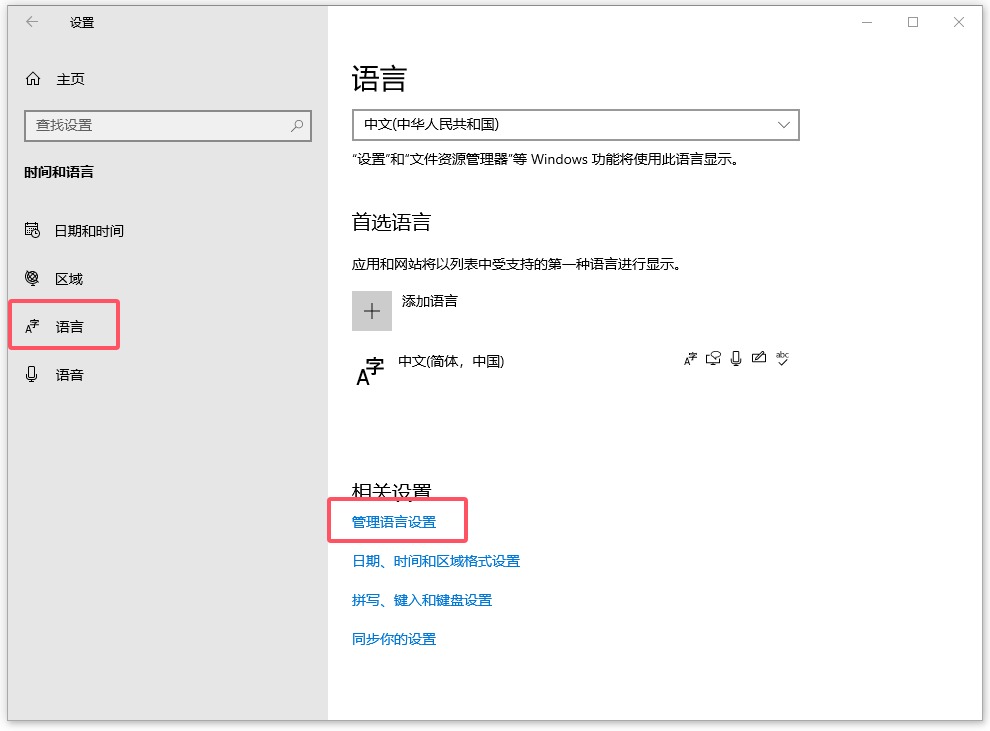990x731 pixels.
Task: Click the back arrow in Settings title bar
Action: point(32,22)
